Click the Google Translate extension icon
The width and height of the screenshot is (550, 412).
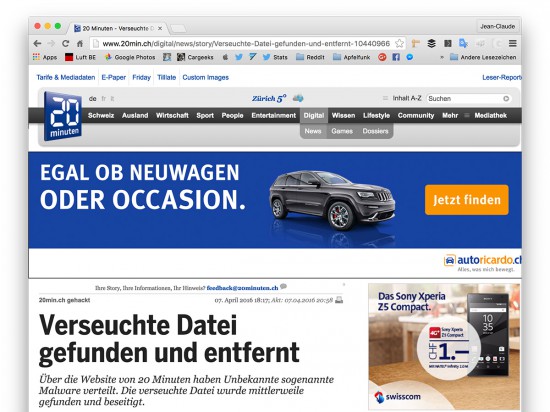tap(463, 43)
